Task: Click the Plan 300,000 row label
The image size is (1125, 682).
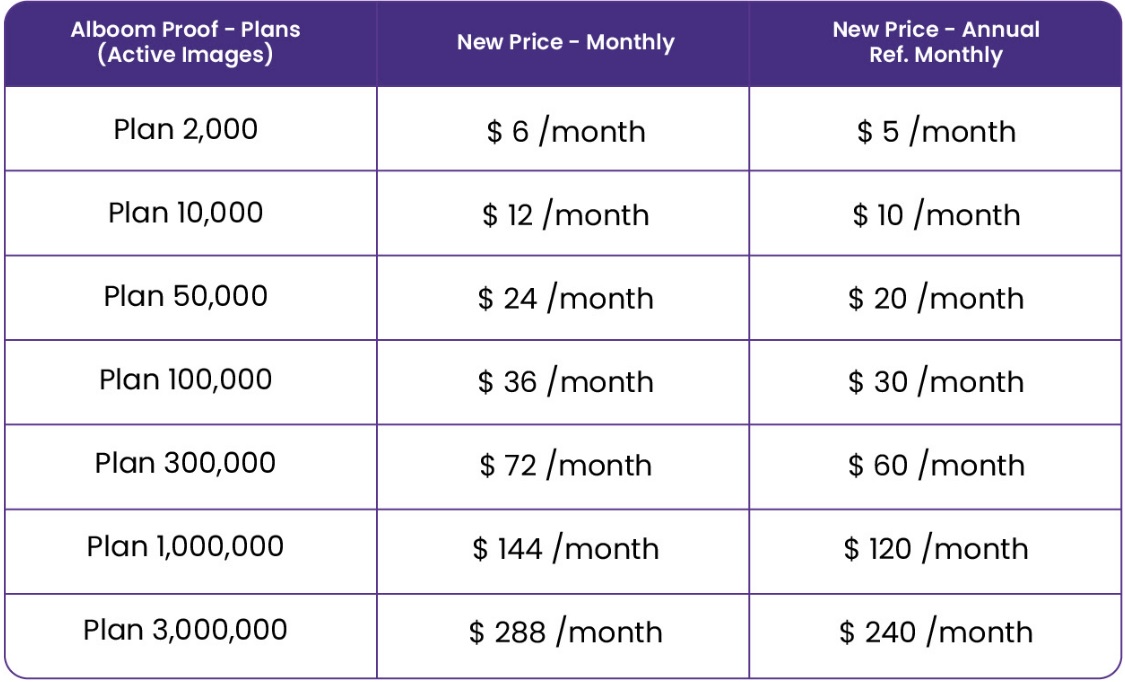Action: coord(185,463)
